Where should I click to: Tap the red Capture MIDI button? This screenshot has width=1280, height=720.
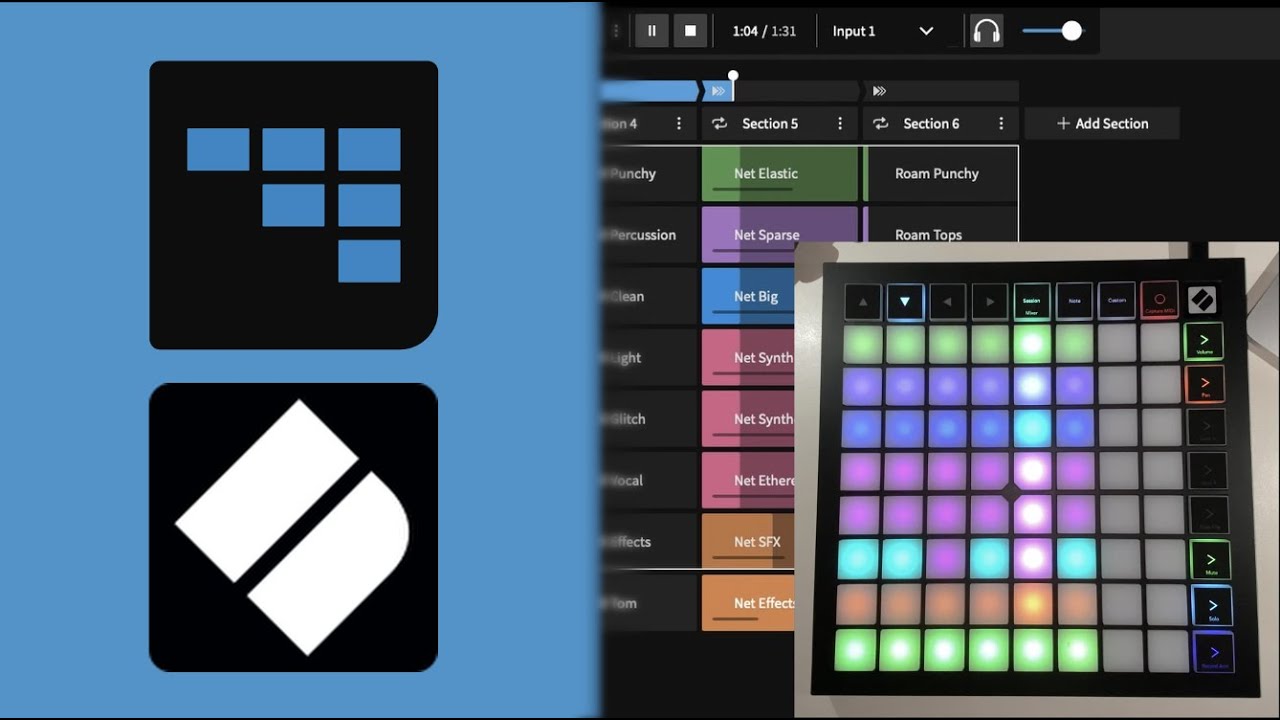1160,300
